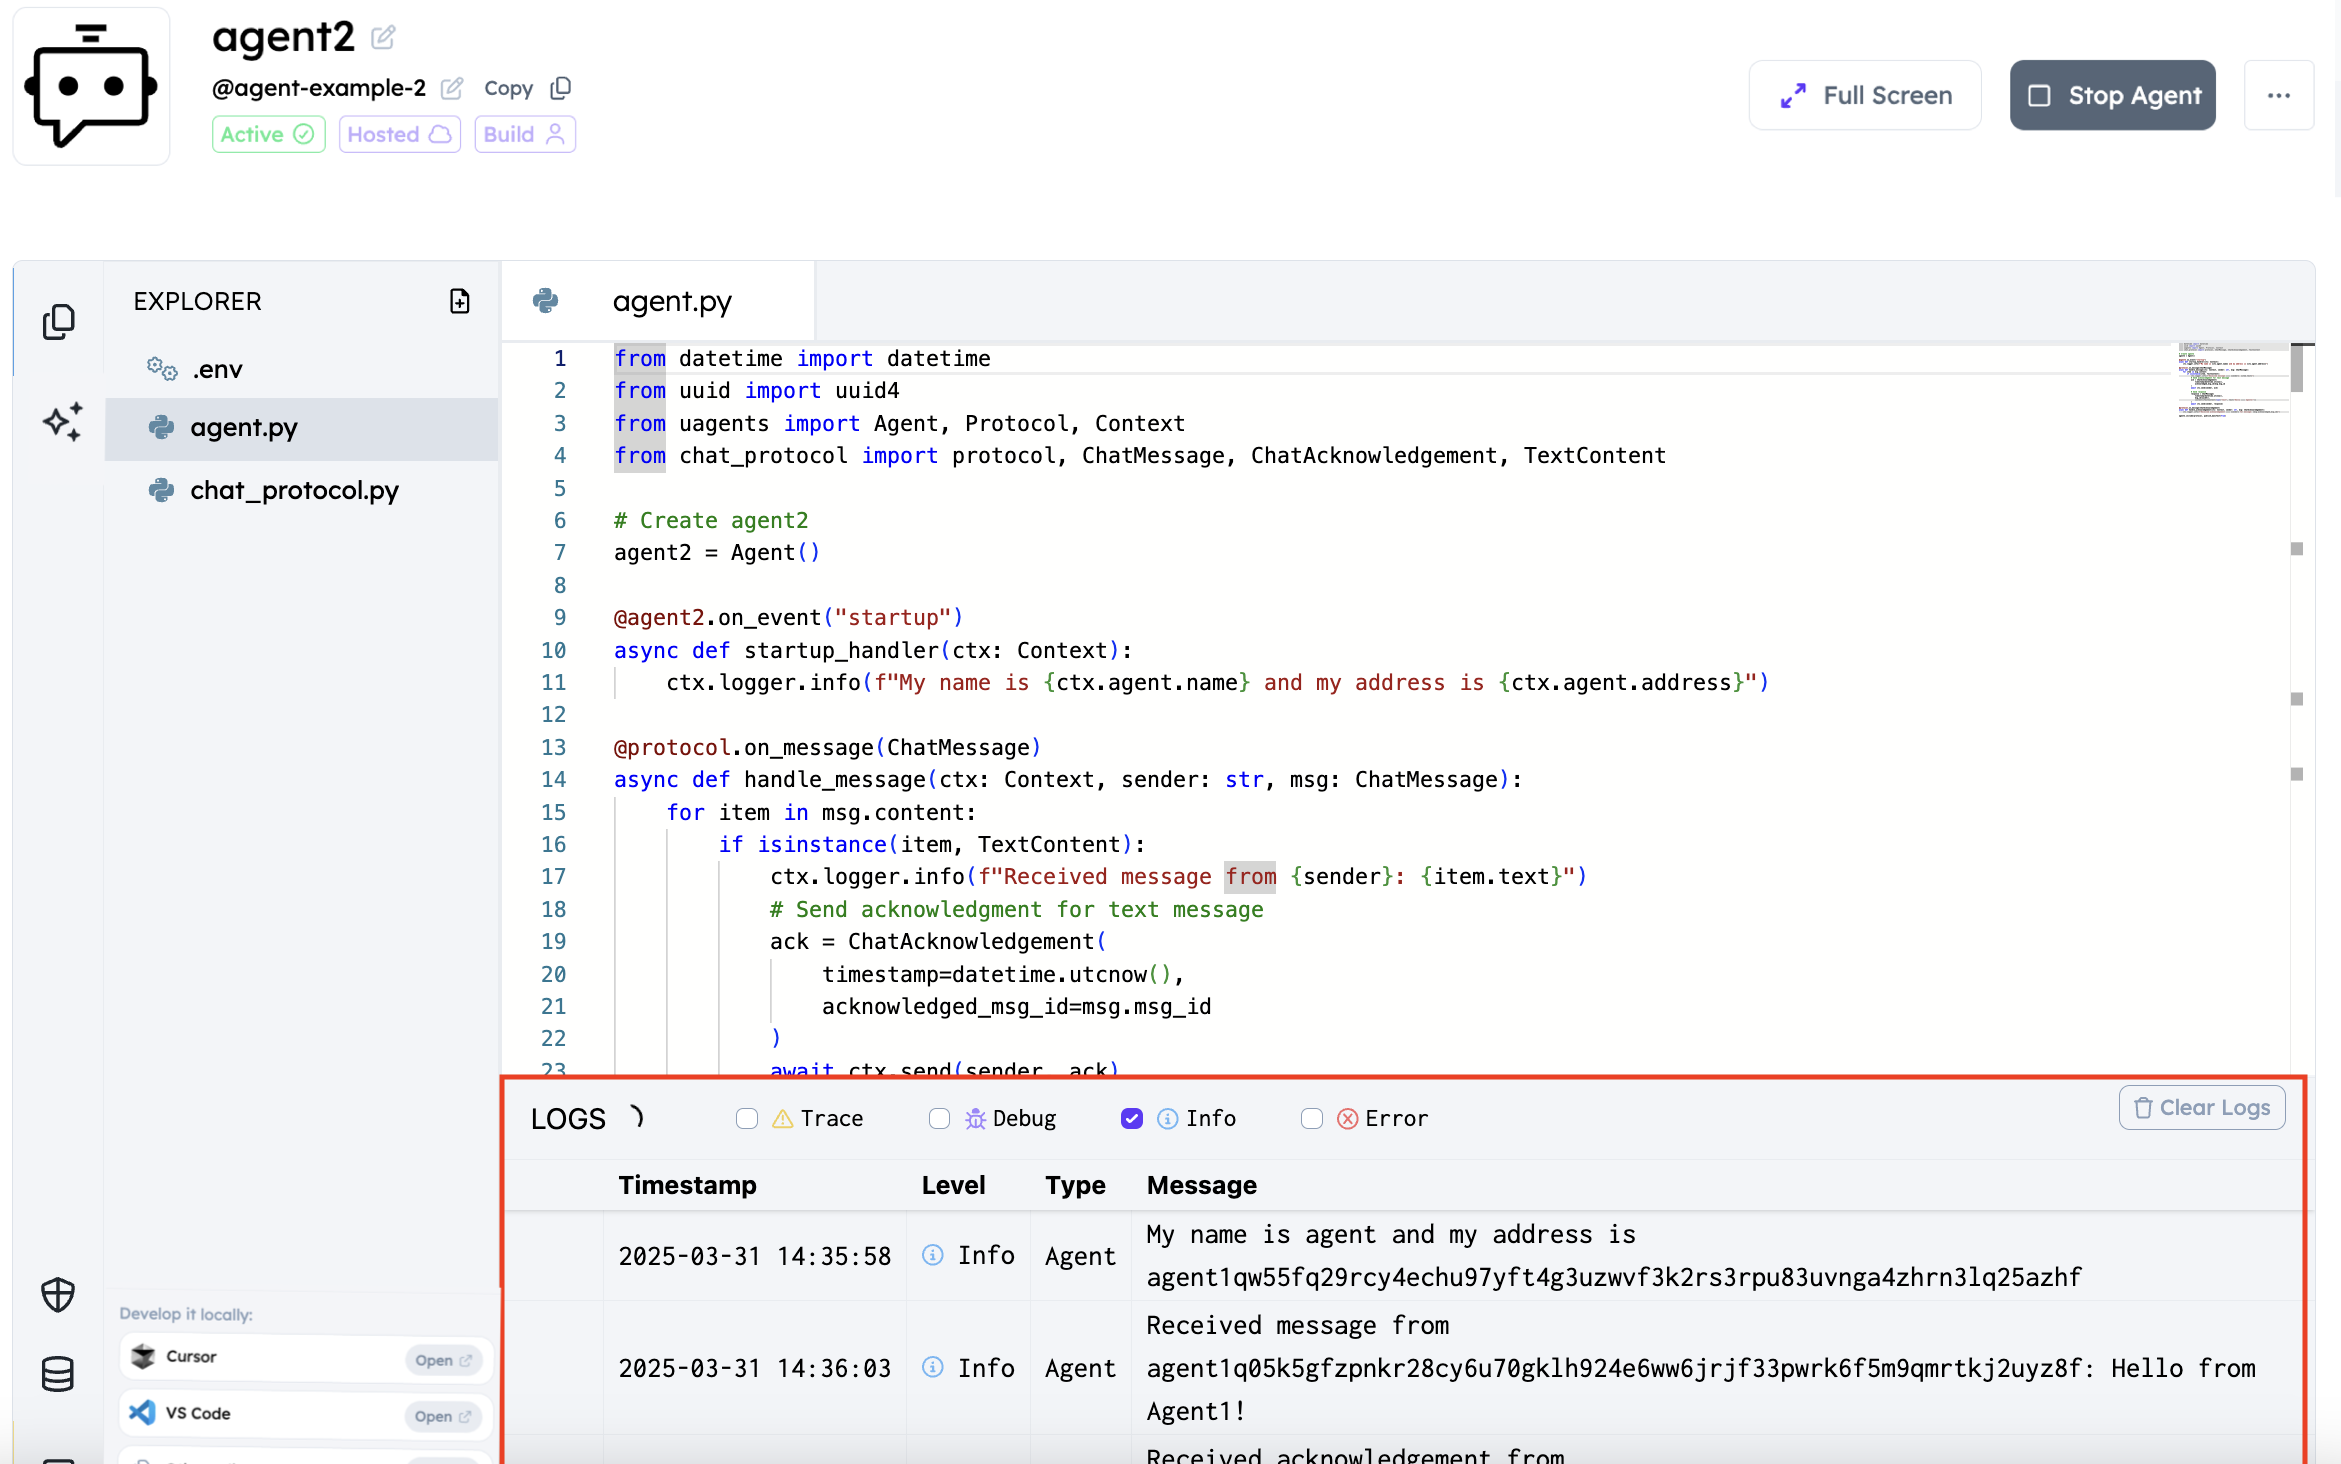Image resolution: width=2341 pixels, height=1464 pixels.
Task: Switch editor to Full Screen
Action: pos(1865,95)
